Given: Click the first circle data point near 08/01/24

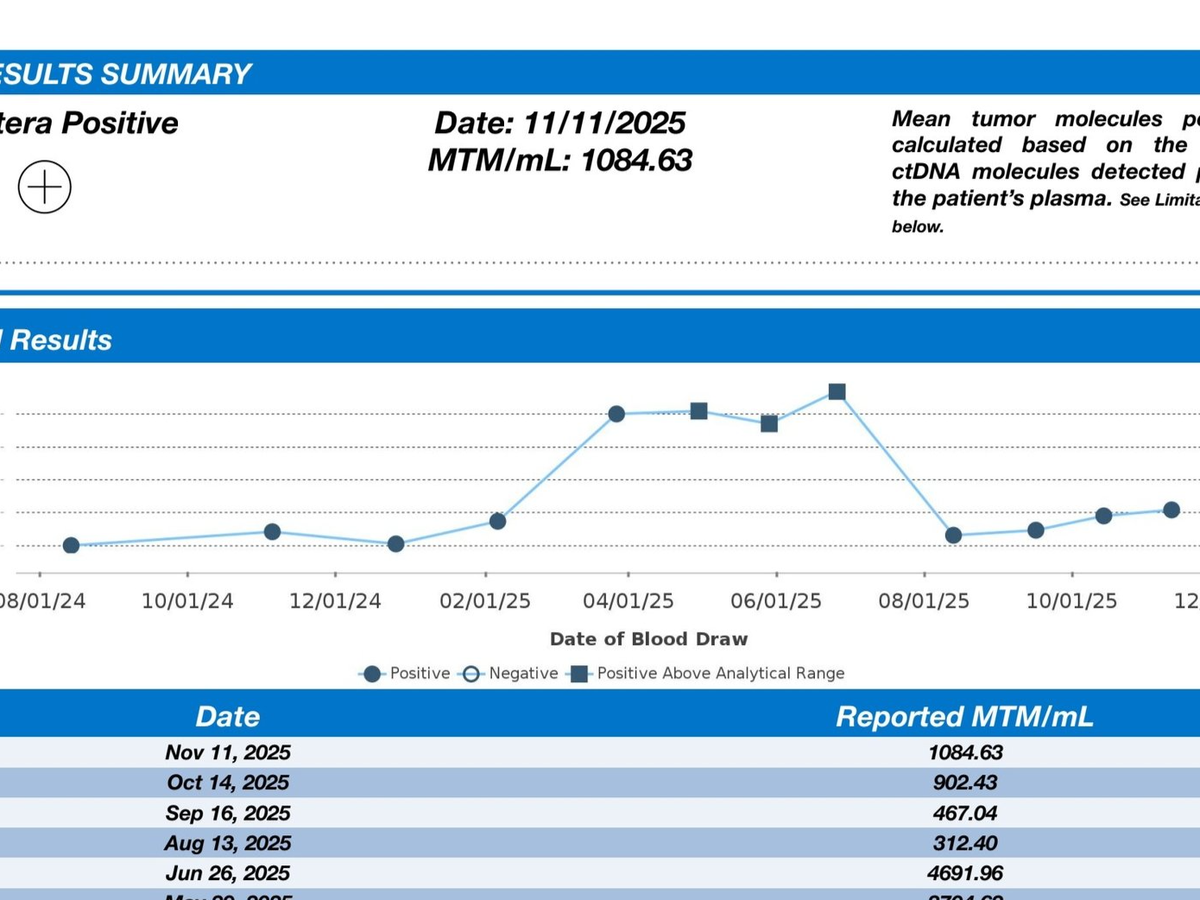Looking at the screenshot, I should tap(71, 545).
